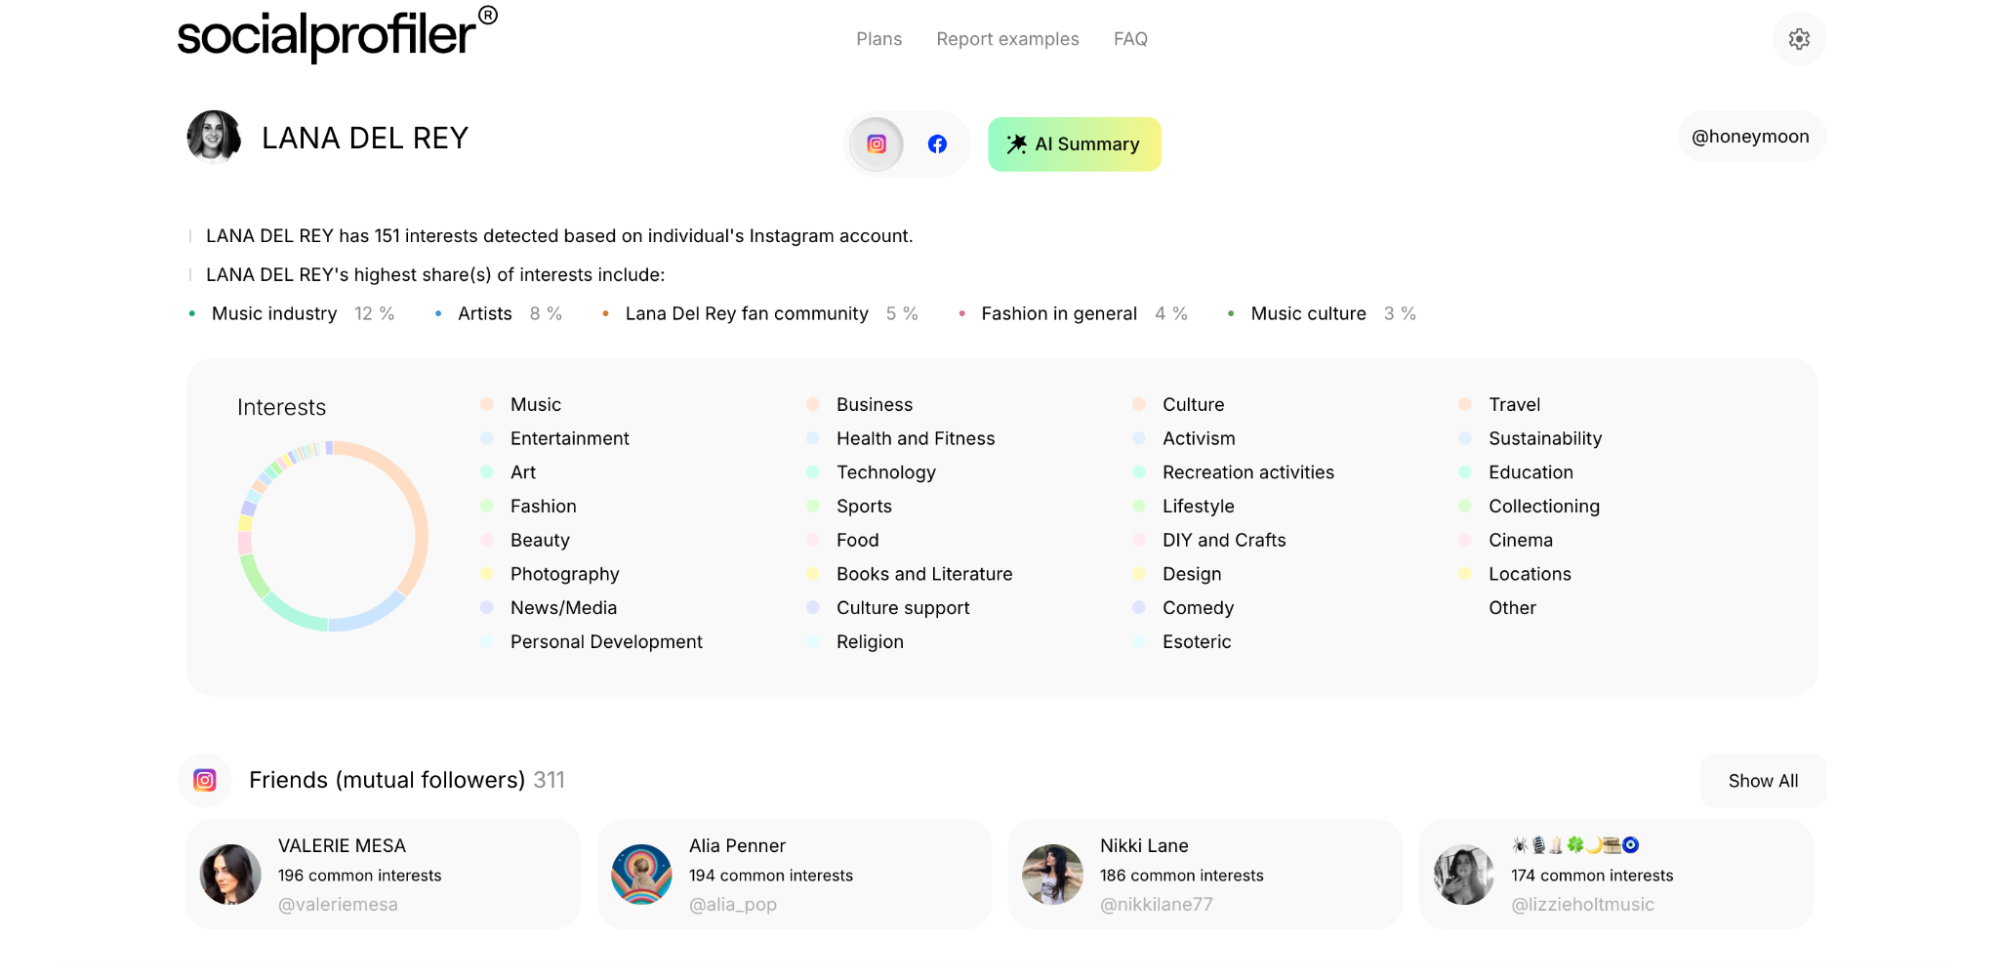This screenshot has width=1999, height=969.
Task: Click the @alia_pop username link
Action: [x=731, y=903]
